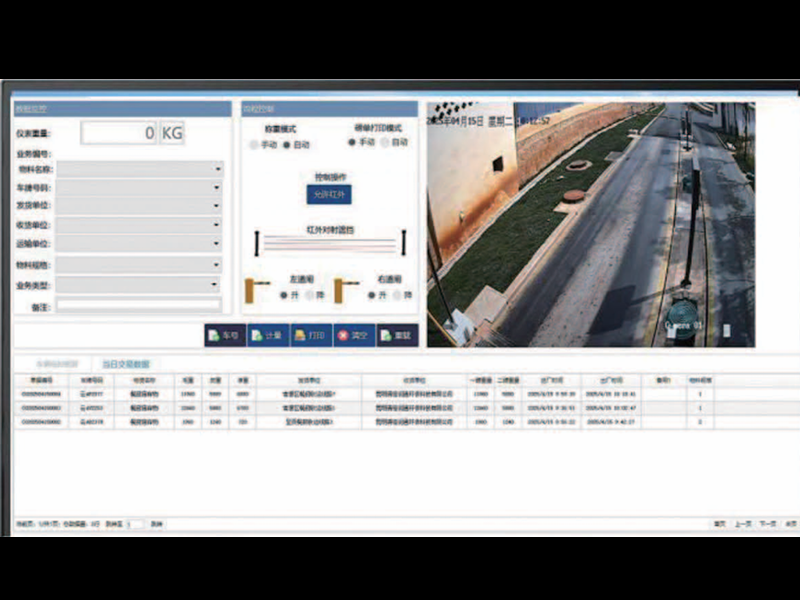Go to next page (下一页) in pagination
The width and height of the screenshot is (800, 600).
click(x=767, y=523)
